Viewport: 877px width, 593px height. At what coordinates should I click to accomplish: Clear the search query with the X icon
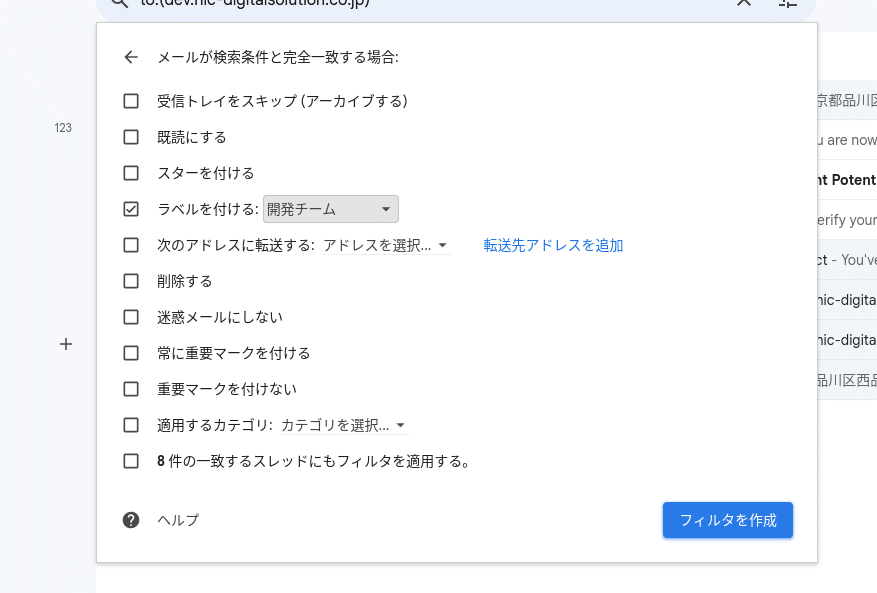click(743, 4)
